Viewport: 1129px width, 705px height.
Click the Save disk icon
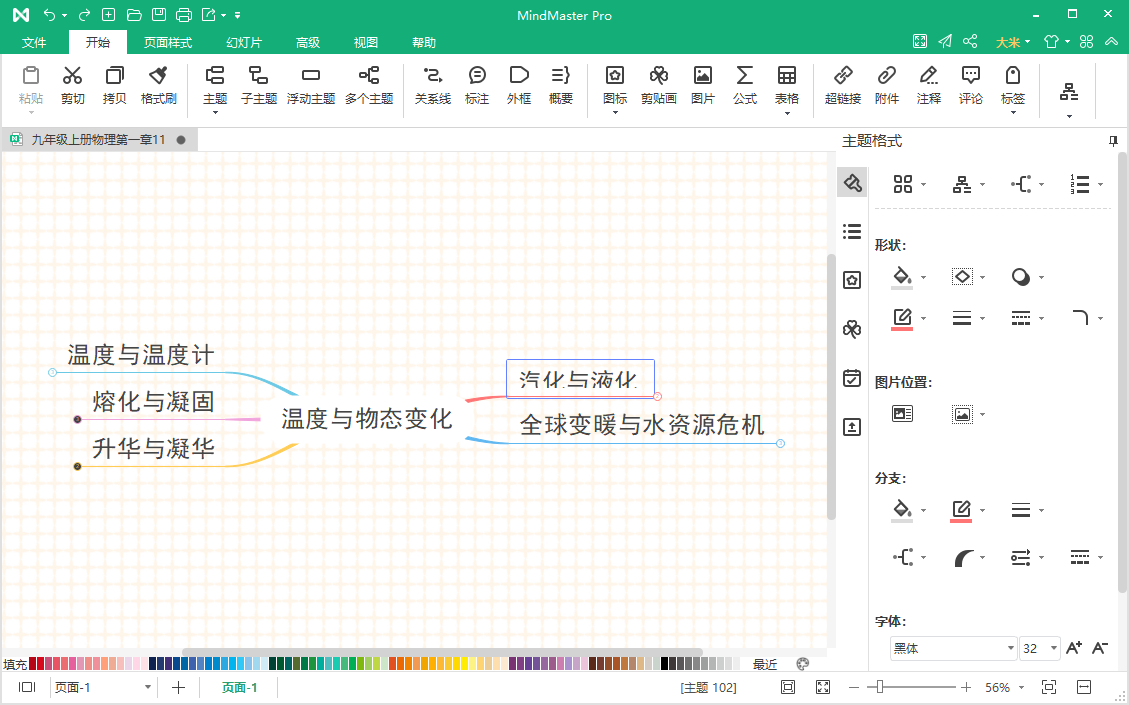click(158, 14)
